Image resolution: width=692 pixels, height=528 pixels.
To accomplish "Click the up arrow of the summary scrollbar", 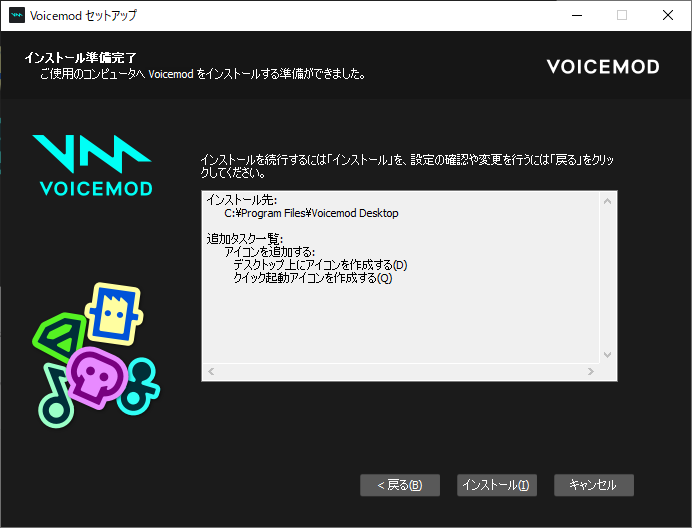I will point(607,201).
